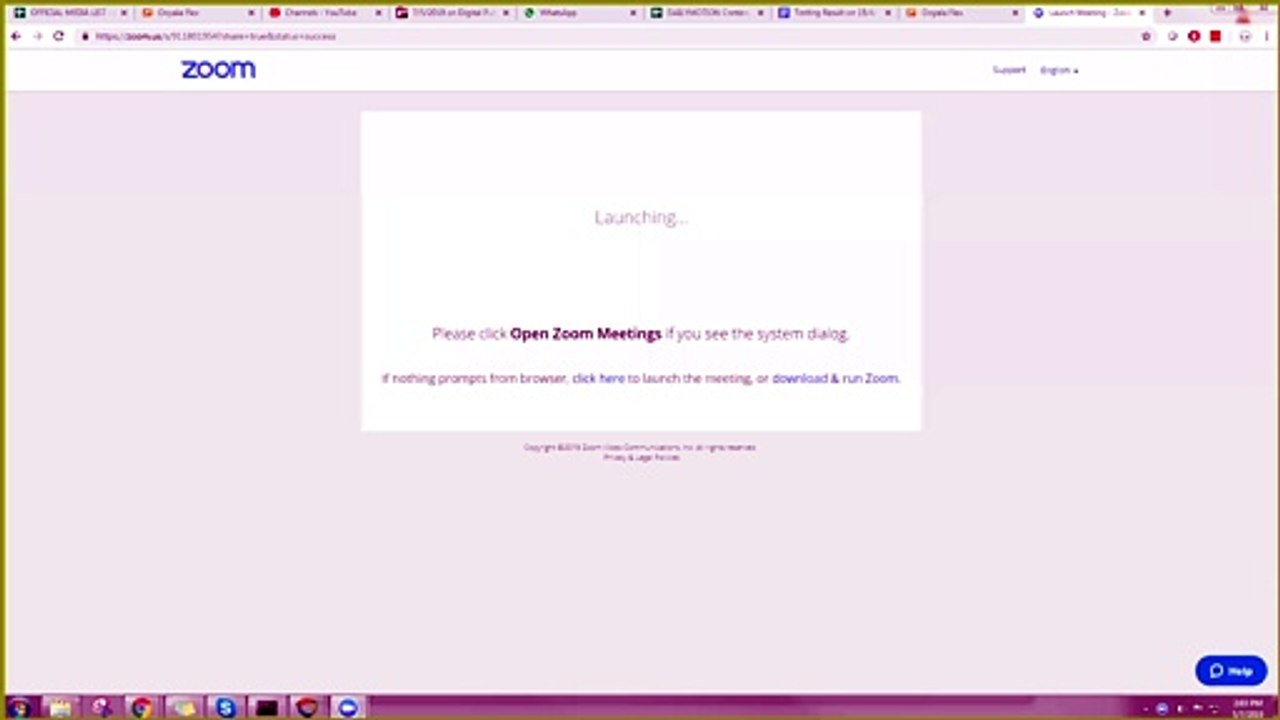
Task: Open the Zoom app icon in the taskbar
Action: (348, 708)
